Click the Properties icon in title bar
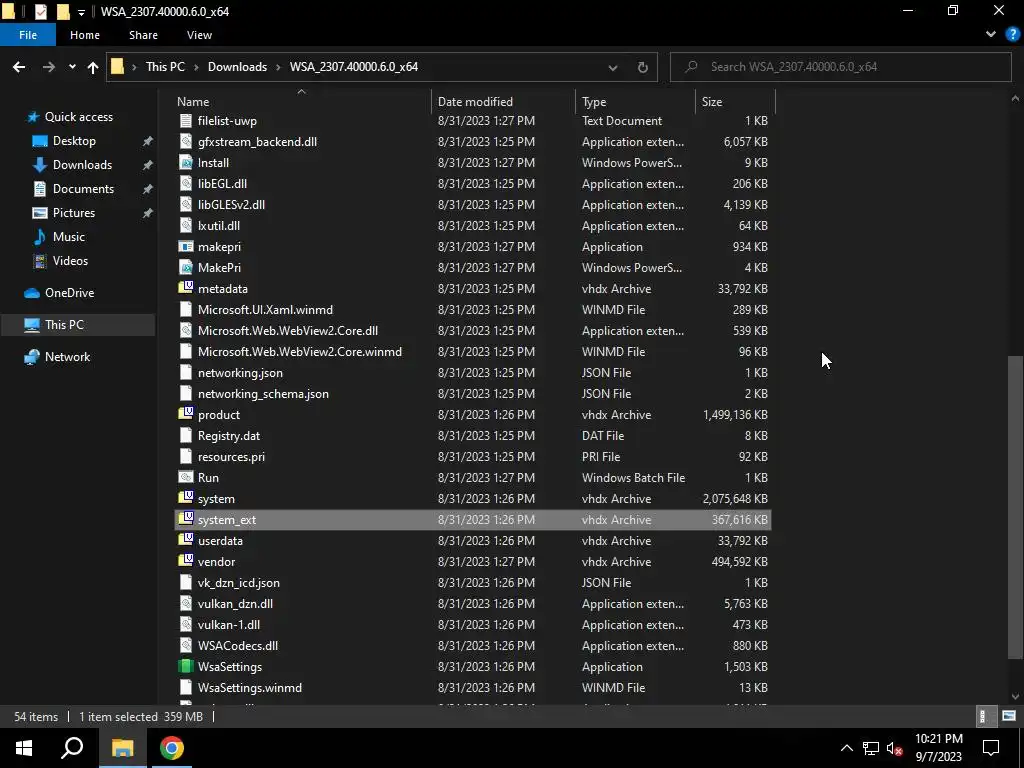This screenshot has height=768, width=1024. pyautogui.click(x=40, y=11)
